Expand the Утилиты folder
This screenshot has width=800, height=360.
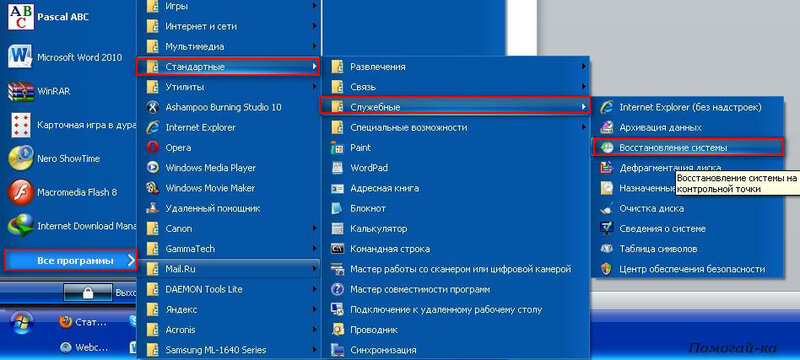coord(228,87)
